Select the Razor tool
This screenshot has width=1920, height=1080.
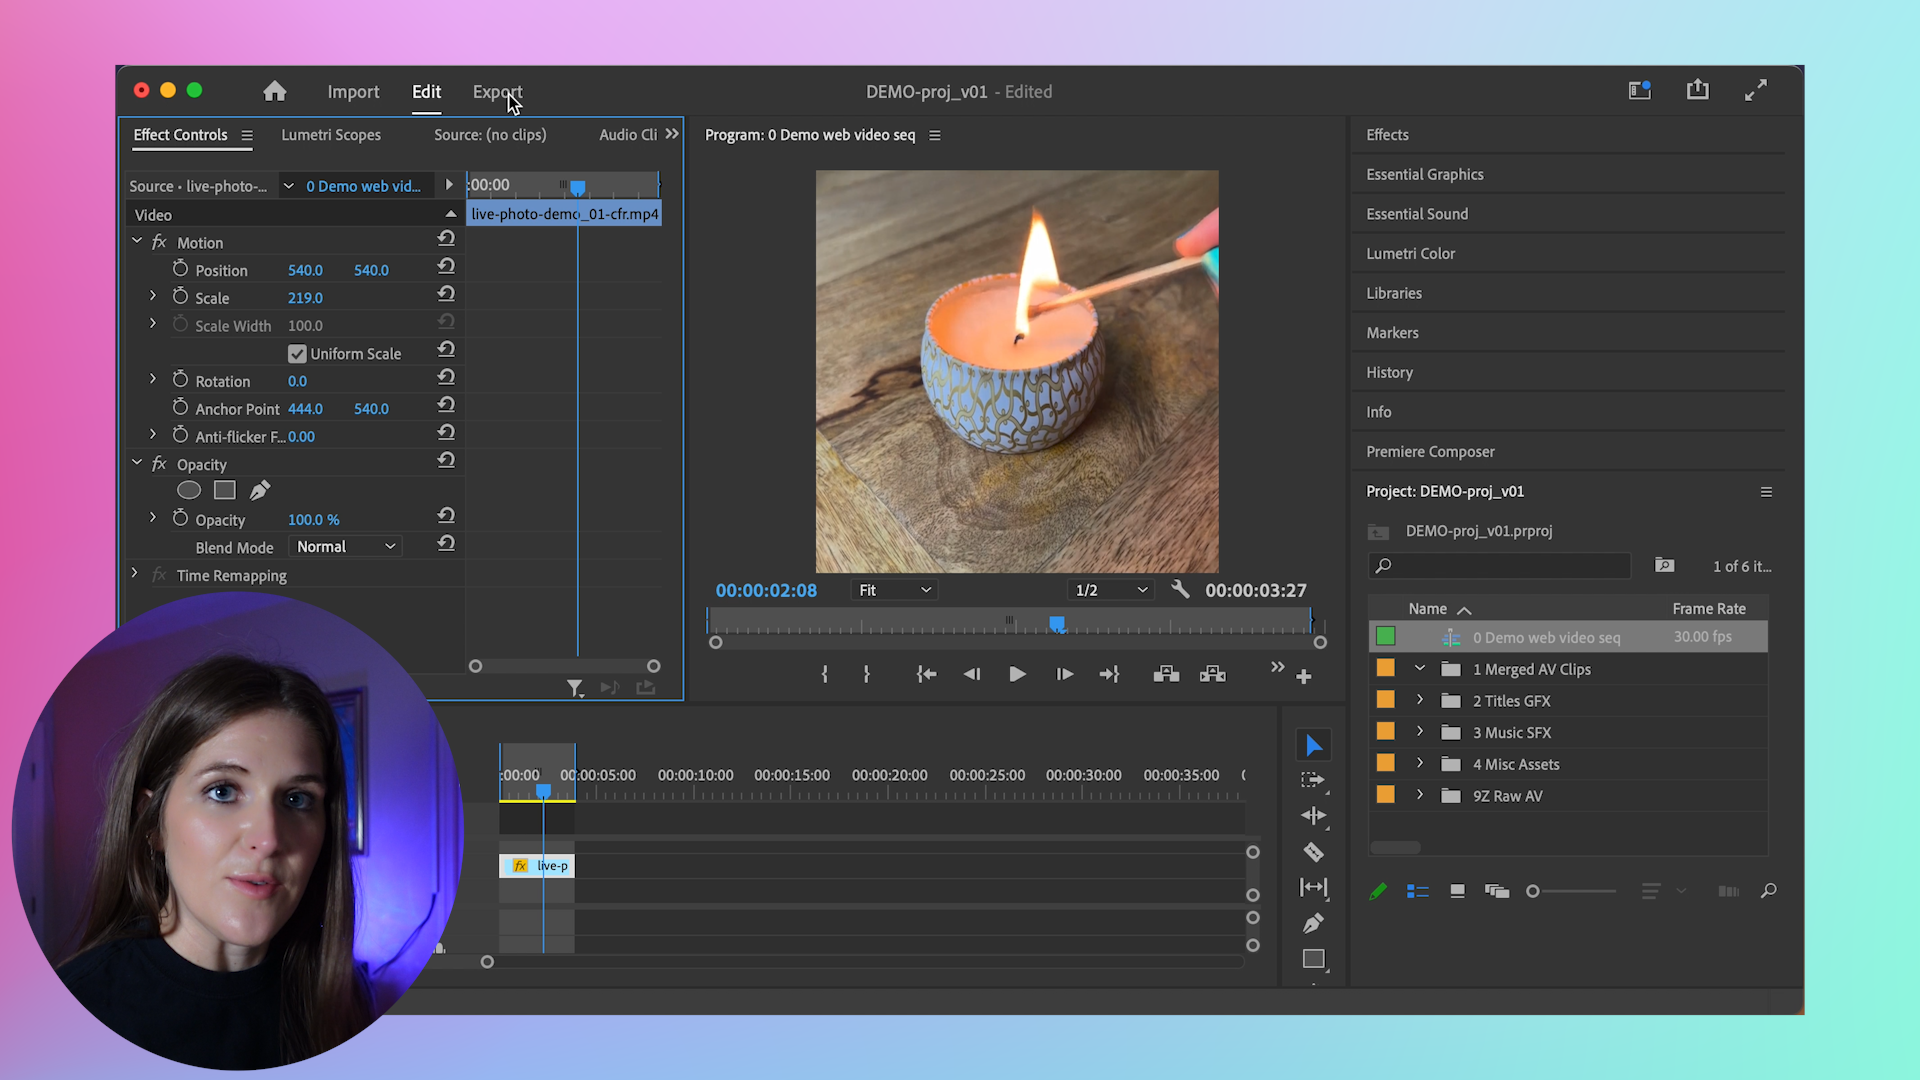[1313, 852]
